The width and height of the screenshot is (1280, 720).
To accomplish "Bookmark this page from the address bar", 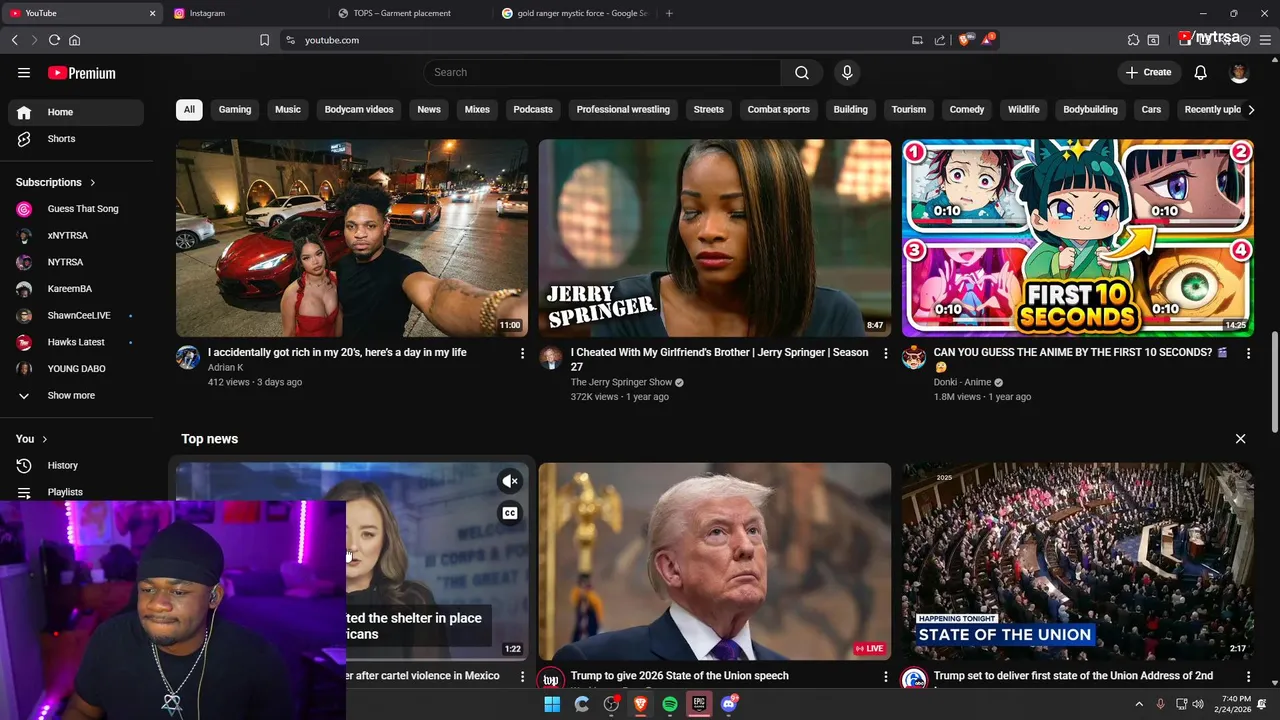I will [264, 40].
